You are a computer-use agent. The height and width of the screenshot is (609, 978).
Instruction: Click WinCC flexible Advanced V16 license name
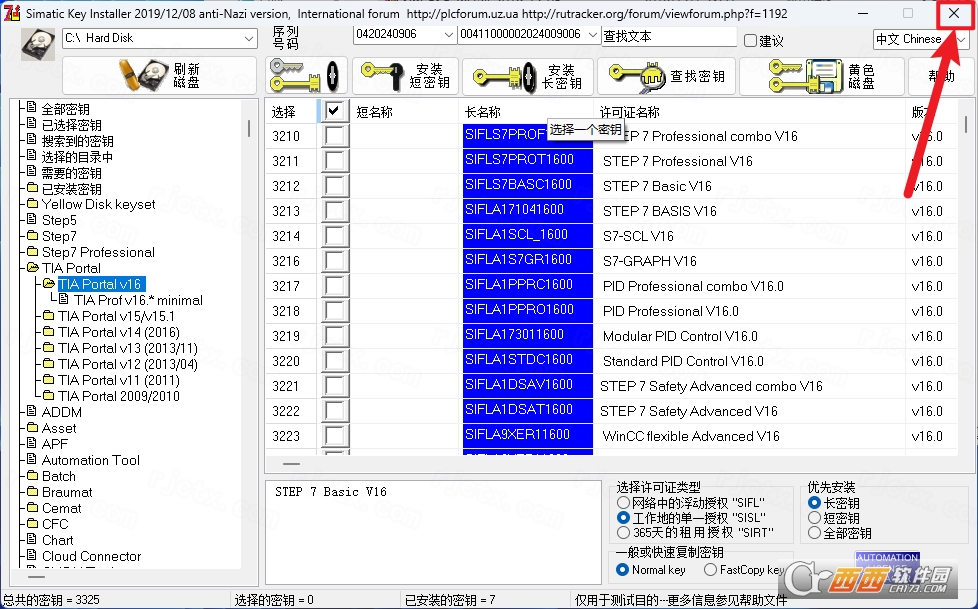point(691,436)
